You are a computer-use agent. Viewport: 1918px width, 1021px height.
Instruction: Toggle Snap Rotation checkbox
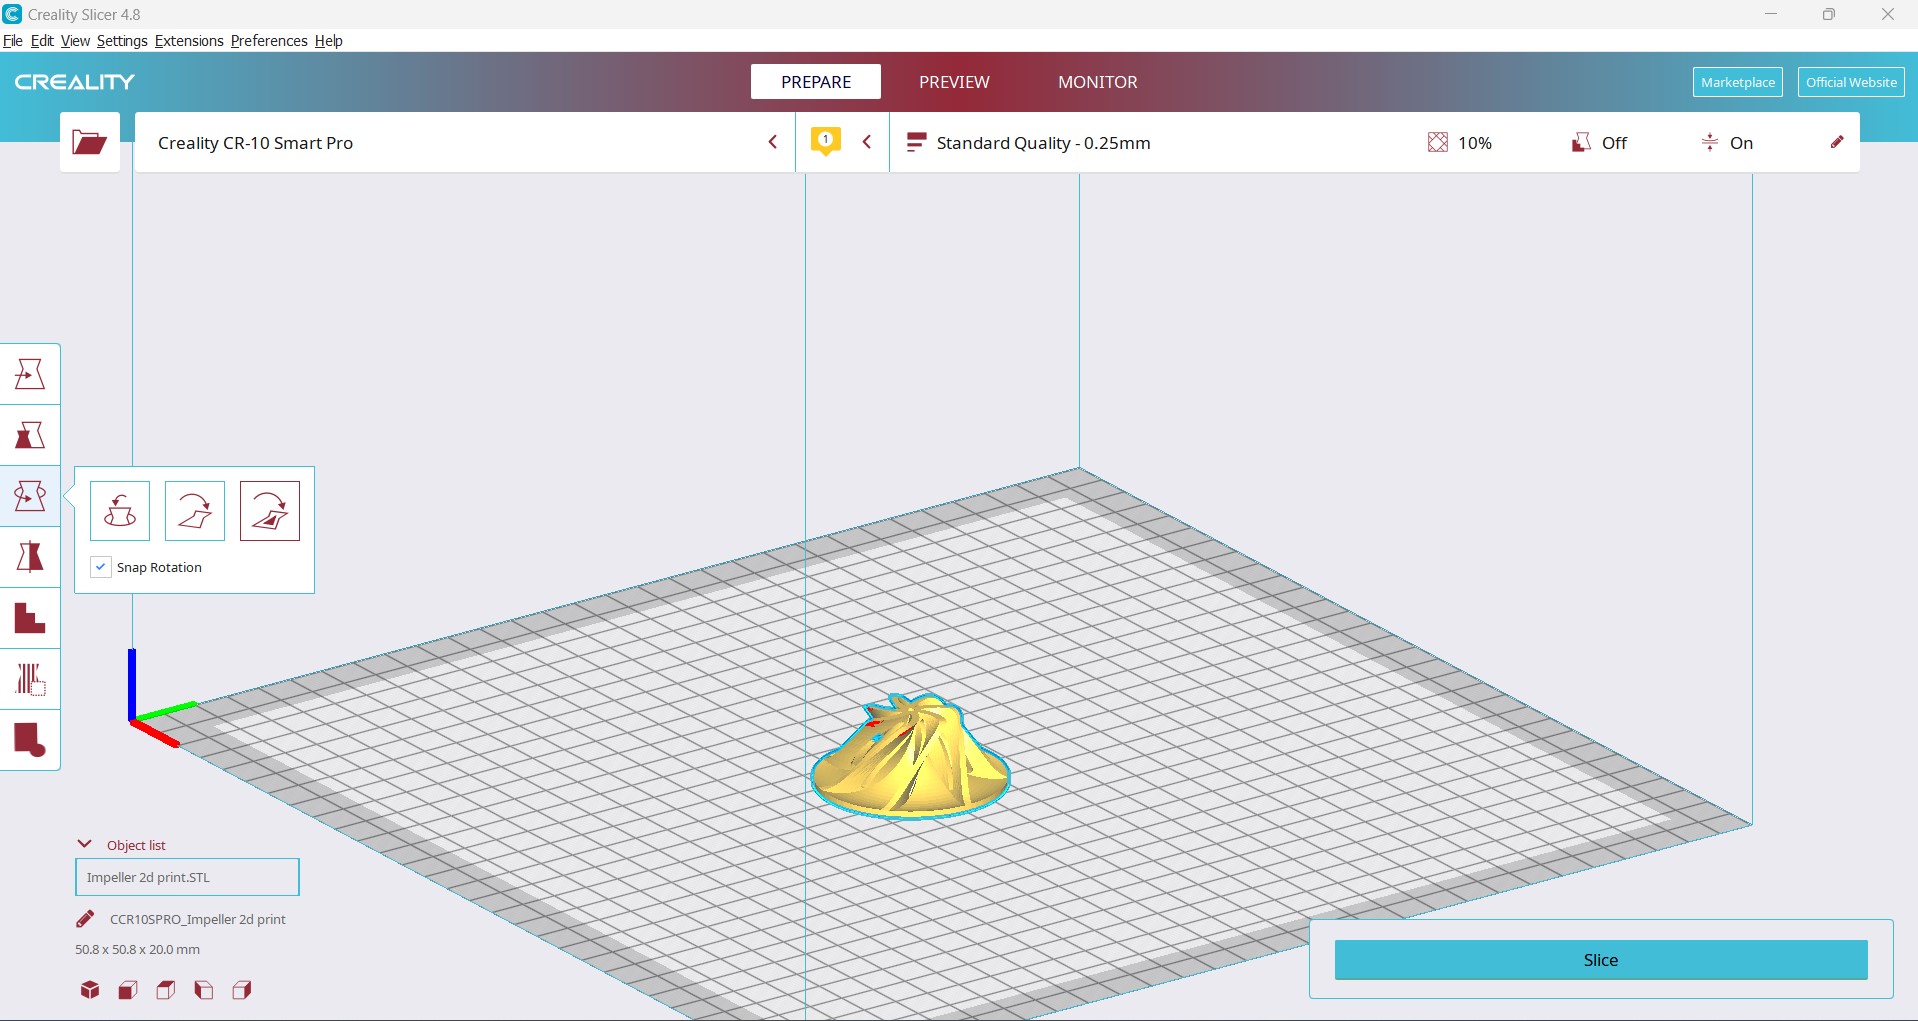coord(101,567)
